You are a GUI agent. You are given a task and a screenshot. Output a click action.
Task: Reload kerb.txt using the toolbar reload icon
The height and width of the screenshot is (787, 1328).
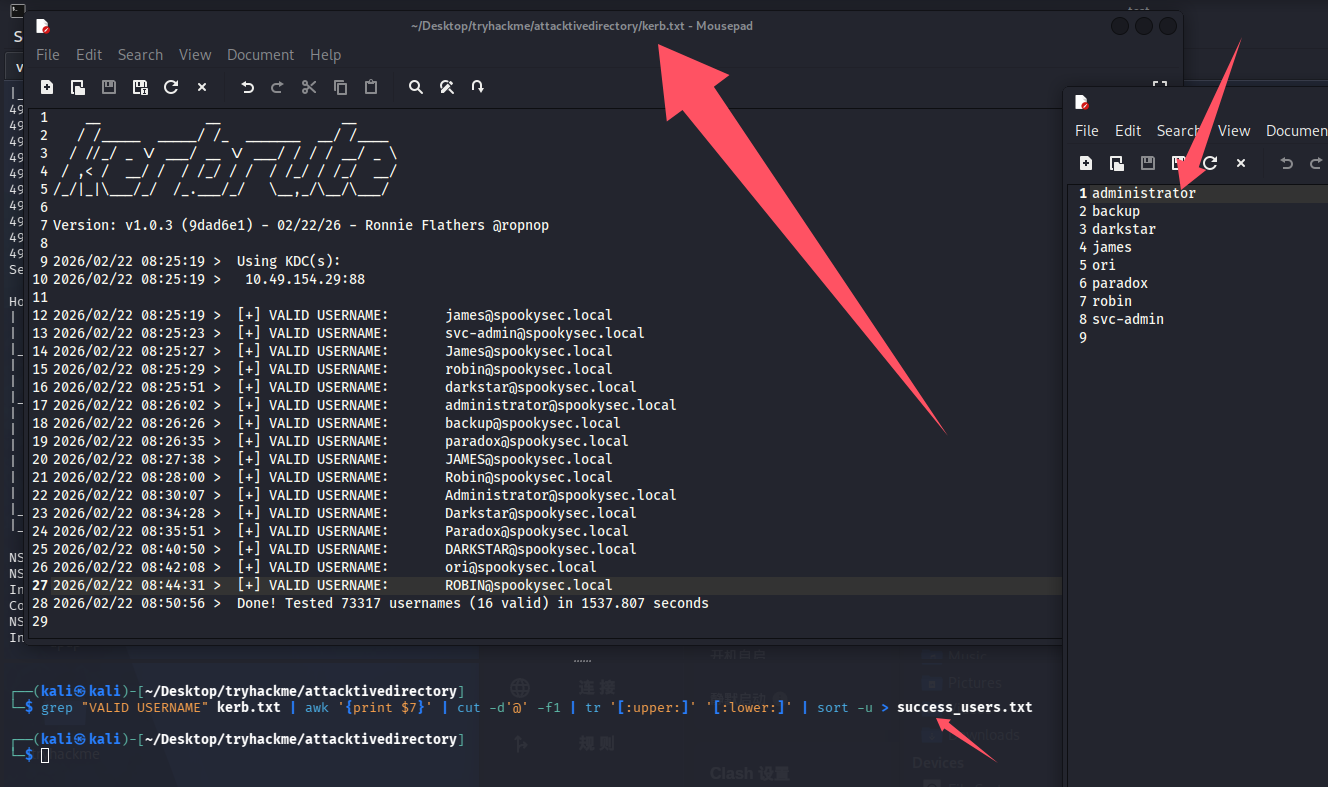tap(171, 88)
